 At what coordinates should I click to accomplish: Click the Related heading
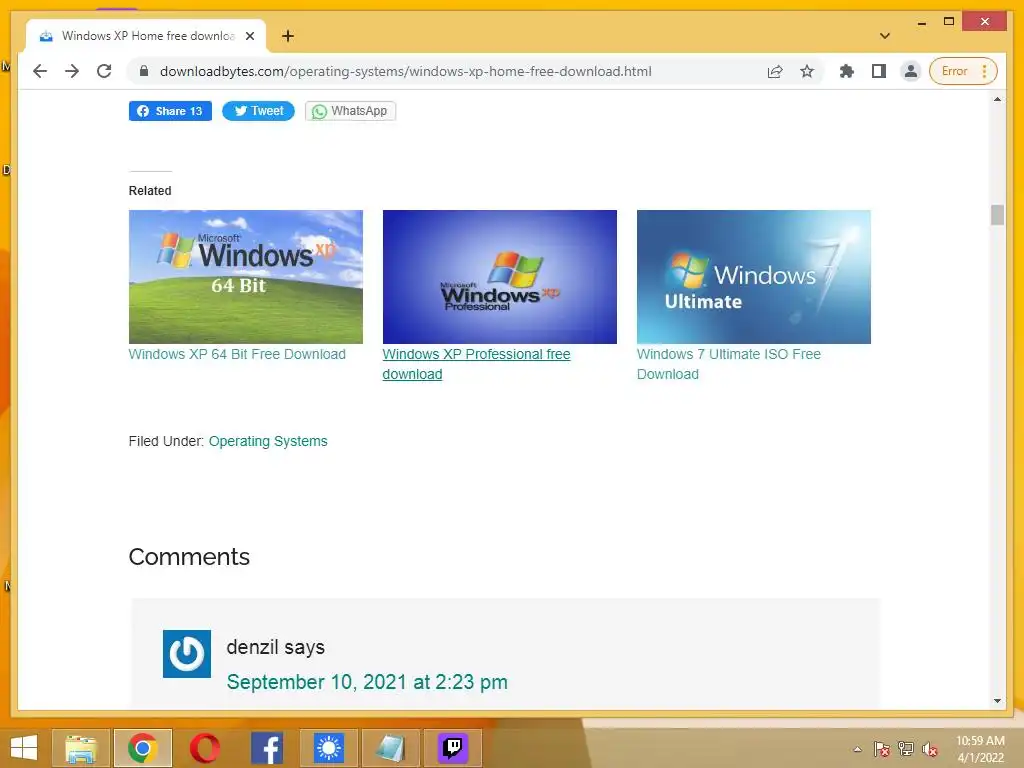coord(150,191)
